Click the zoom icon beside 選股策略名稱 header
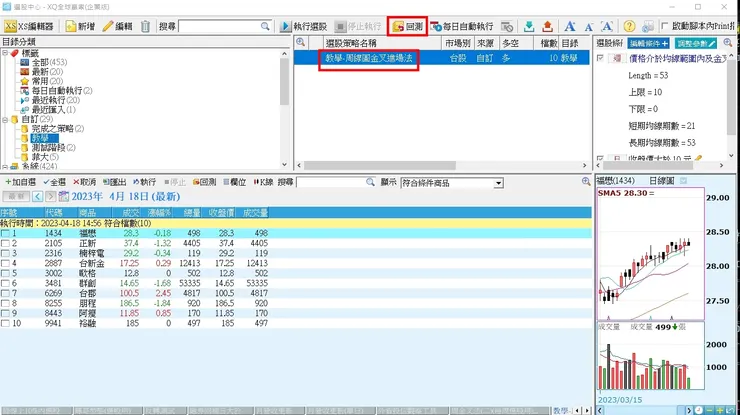This screenshot has height=415, width=740. (x=300, y=42)
